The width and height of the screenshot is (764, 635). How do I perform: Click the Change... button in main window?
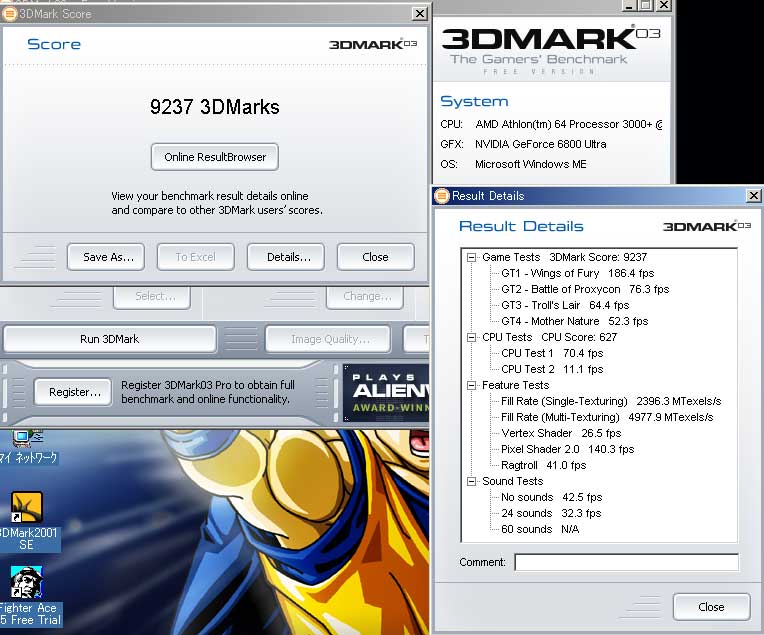[365, 297]
